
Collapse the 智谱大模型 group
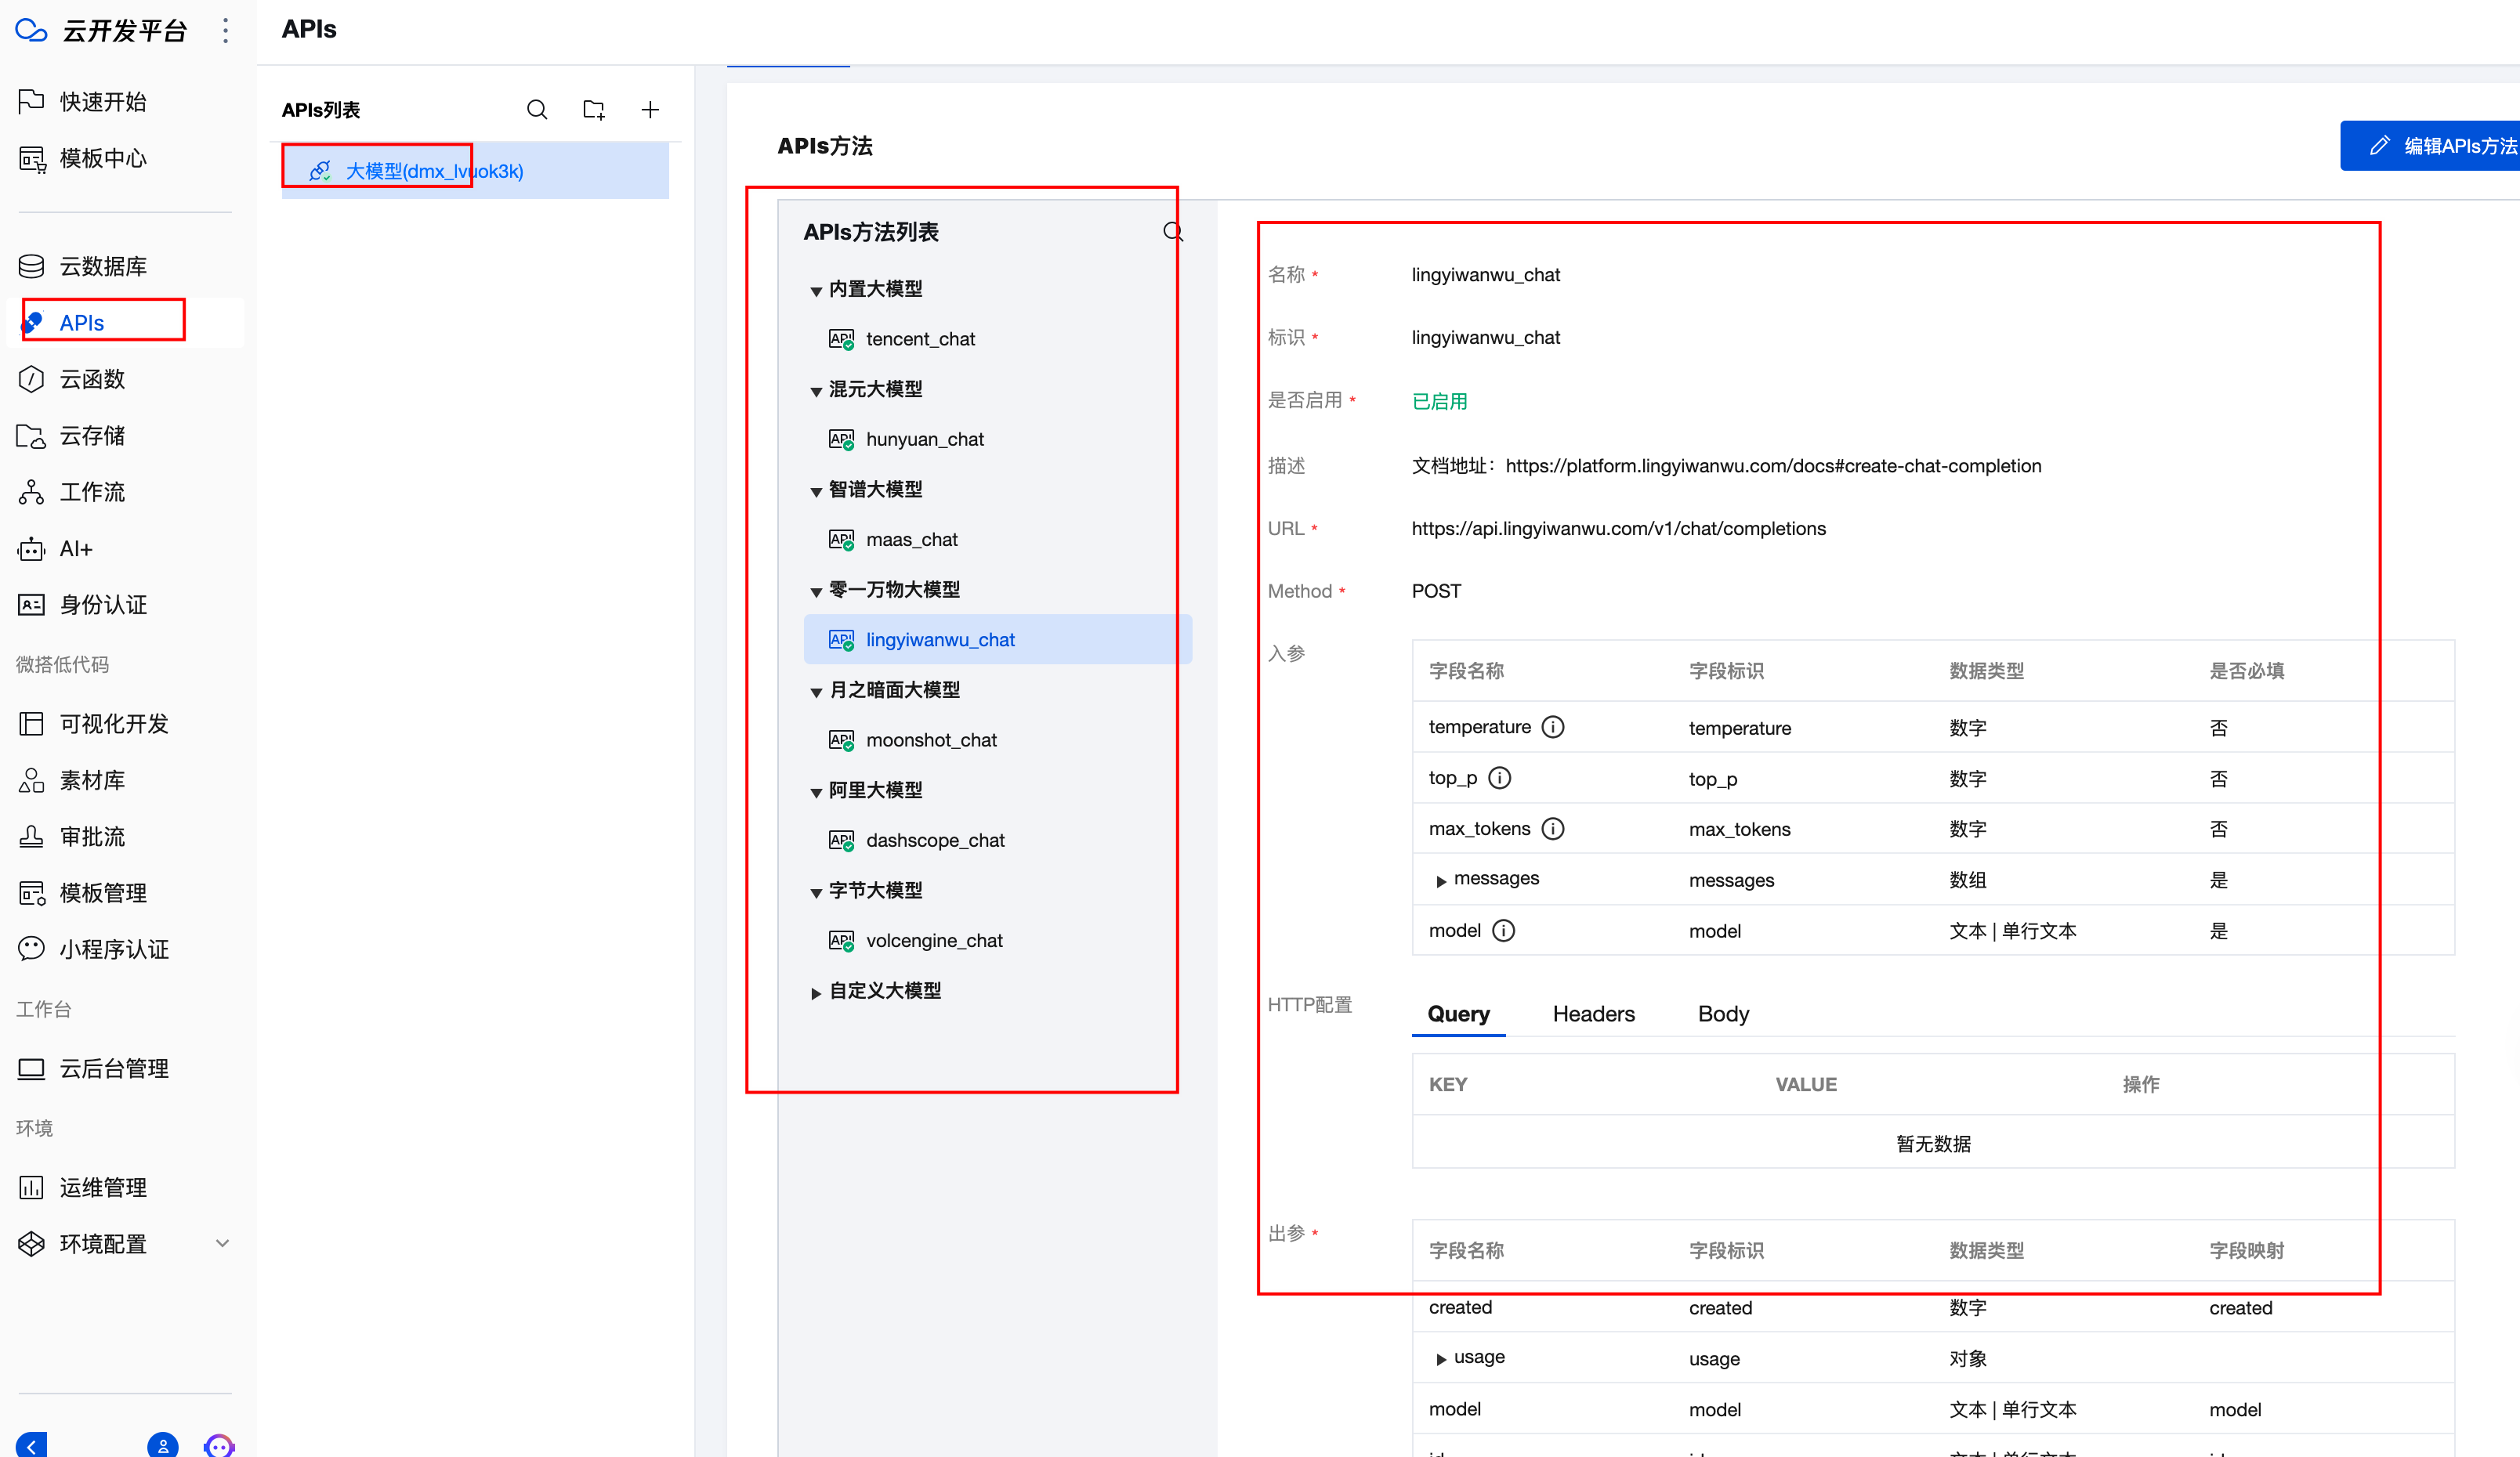pyautogui.click(x=816, y=491)
